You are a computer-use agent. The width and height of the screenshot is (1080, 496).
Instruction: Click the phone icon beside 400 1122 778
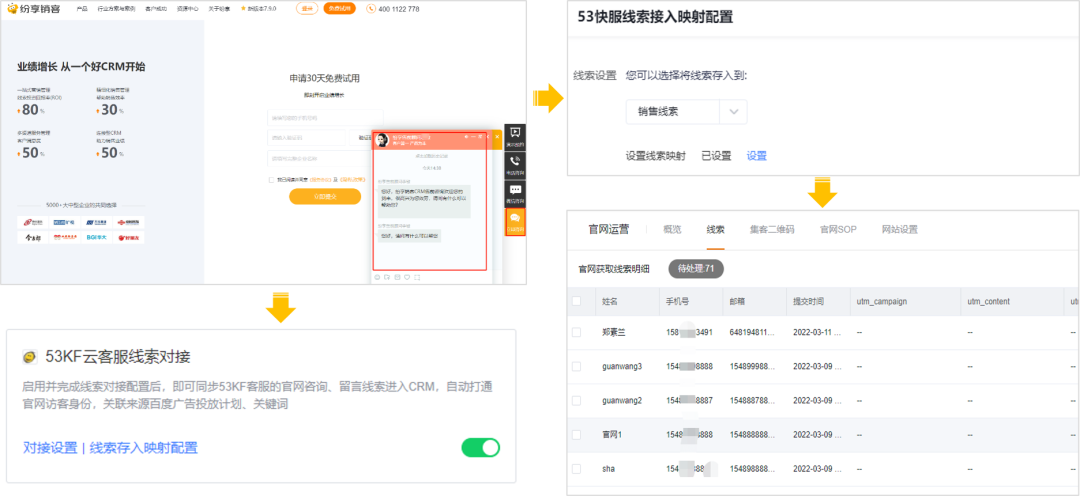[371, 9]
